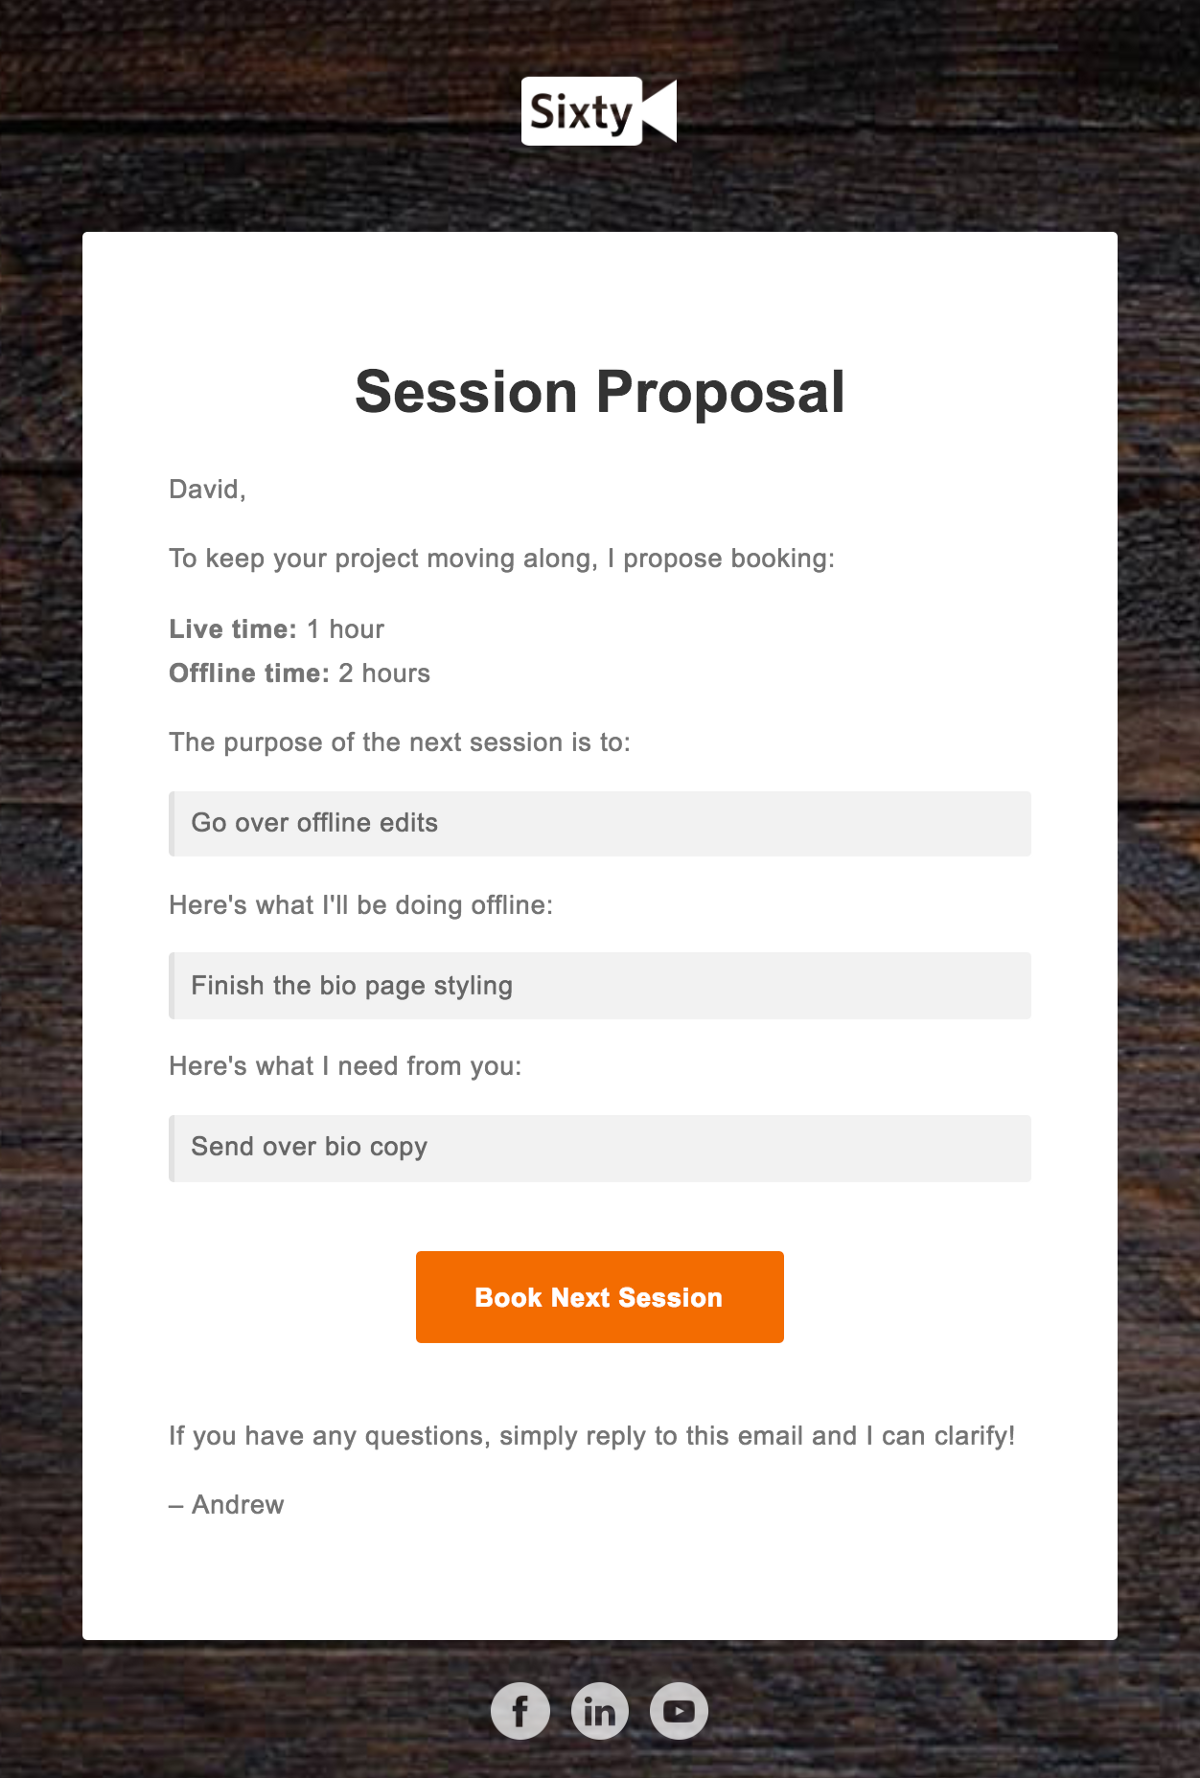Click 'The purpose of the next session' text

[400, 742]
